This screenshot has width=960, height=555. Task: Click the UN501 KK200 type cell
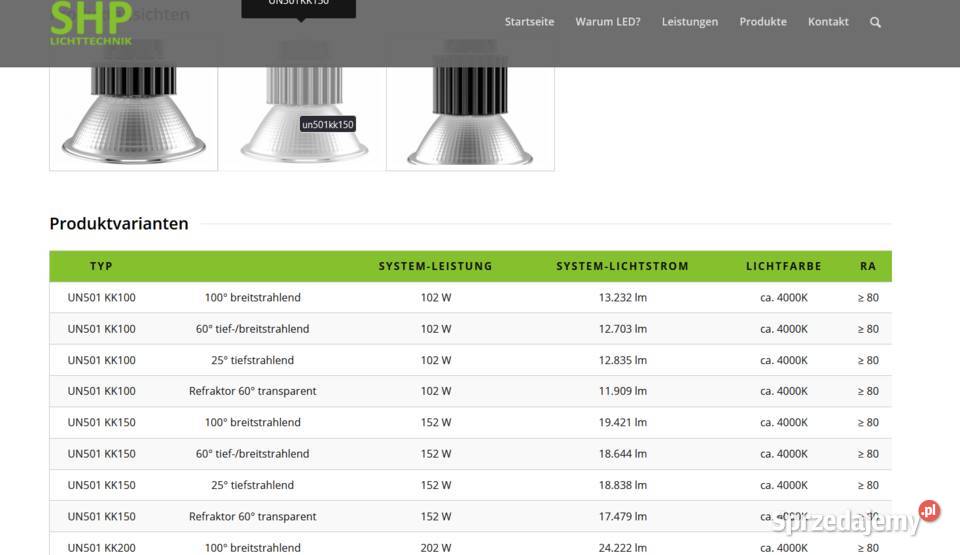click(x=101, y=547)
